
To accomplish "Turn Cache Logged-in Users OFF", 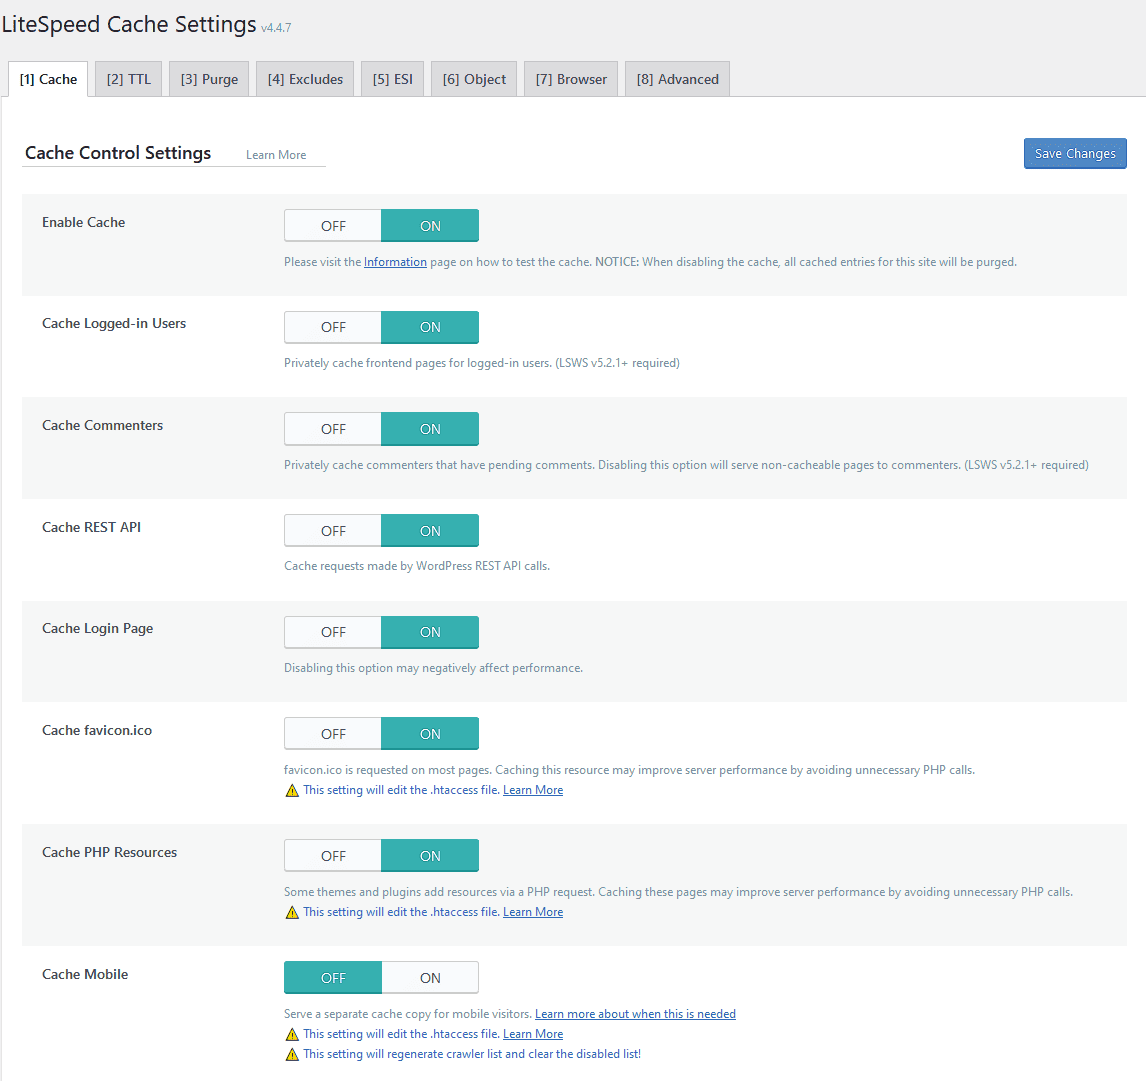I will pos(333,327).
